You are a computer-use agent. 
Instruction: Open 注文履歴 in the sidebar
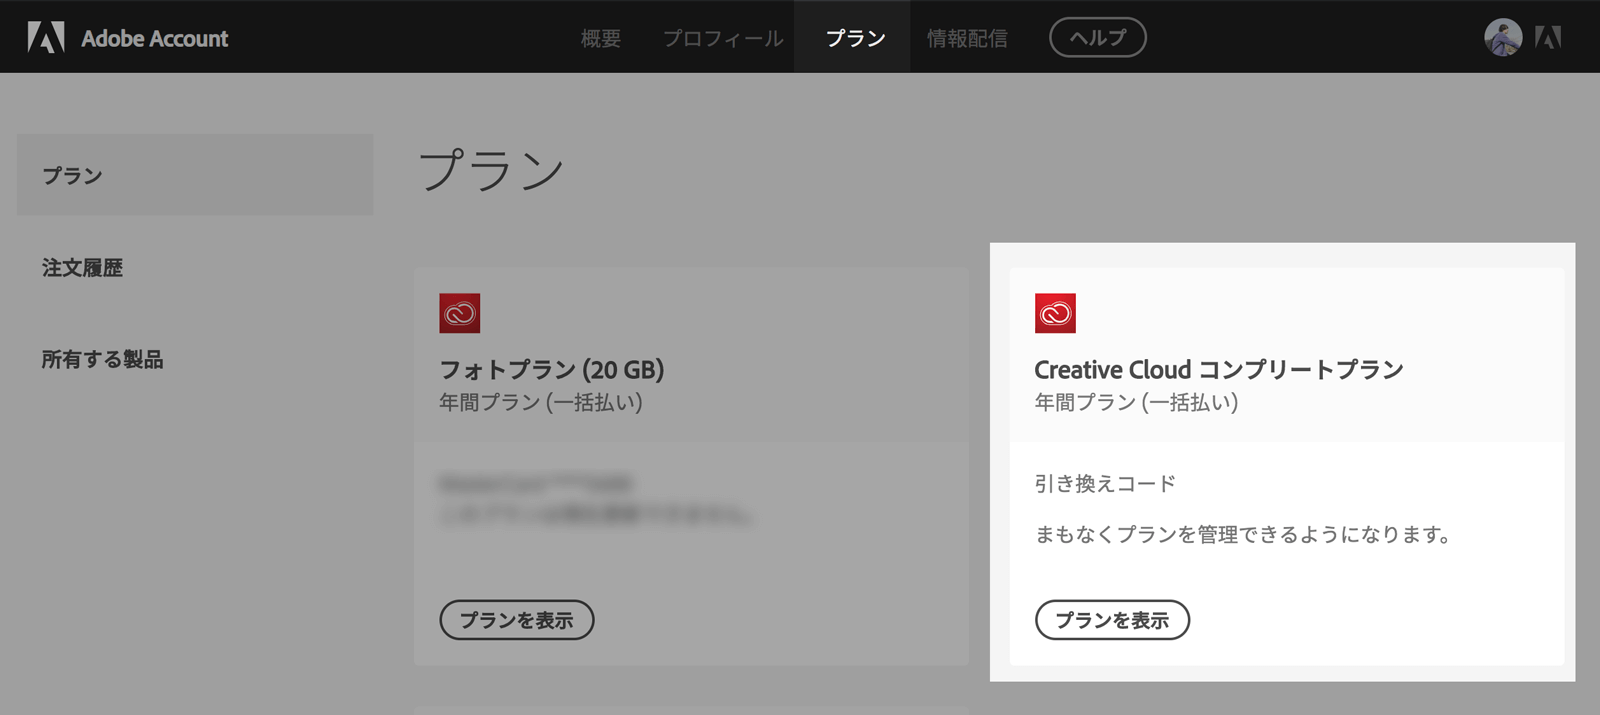[x=82, y=268]
